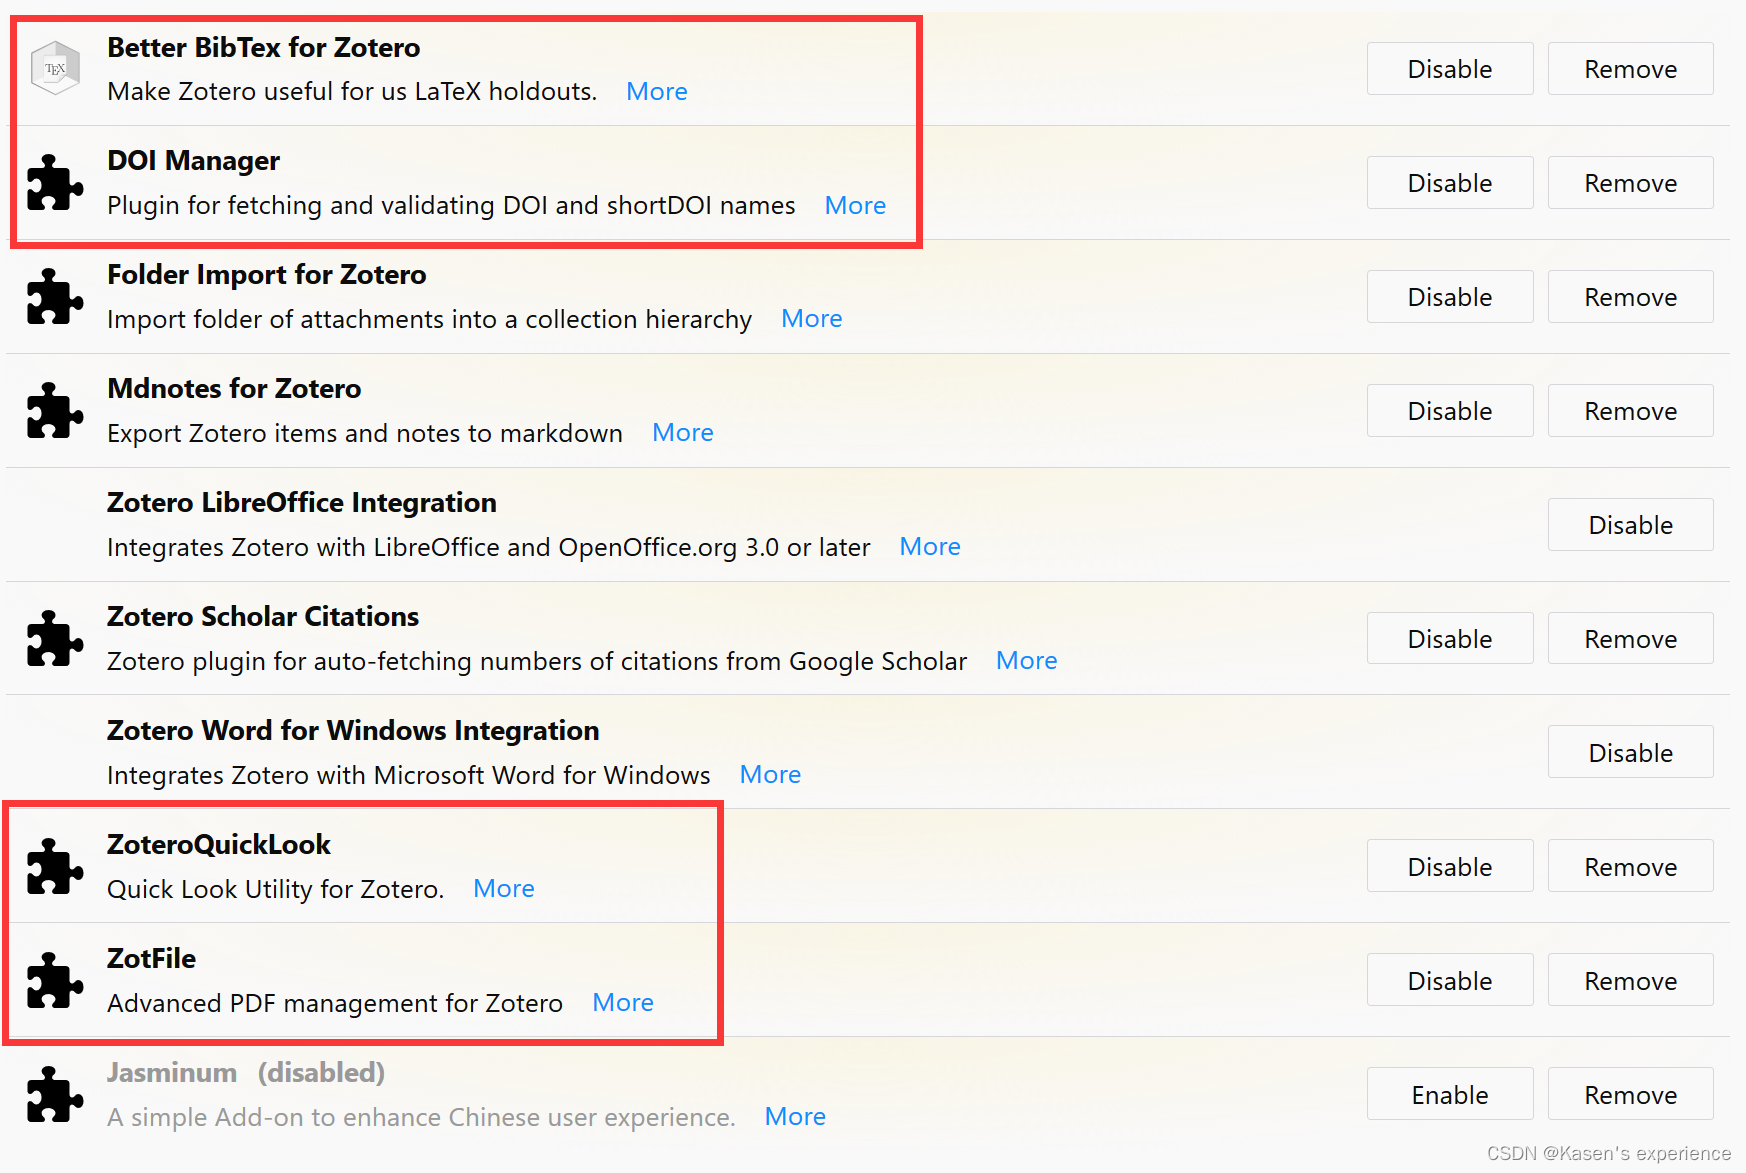Disable Zotero Scholar Citations
This screenshot has height=1173, width=1746.
pos(1450,639)
